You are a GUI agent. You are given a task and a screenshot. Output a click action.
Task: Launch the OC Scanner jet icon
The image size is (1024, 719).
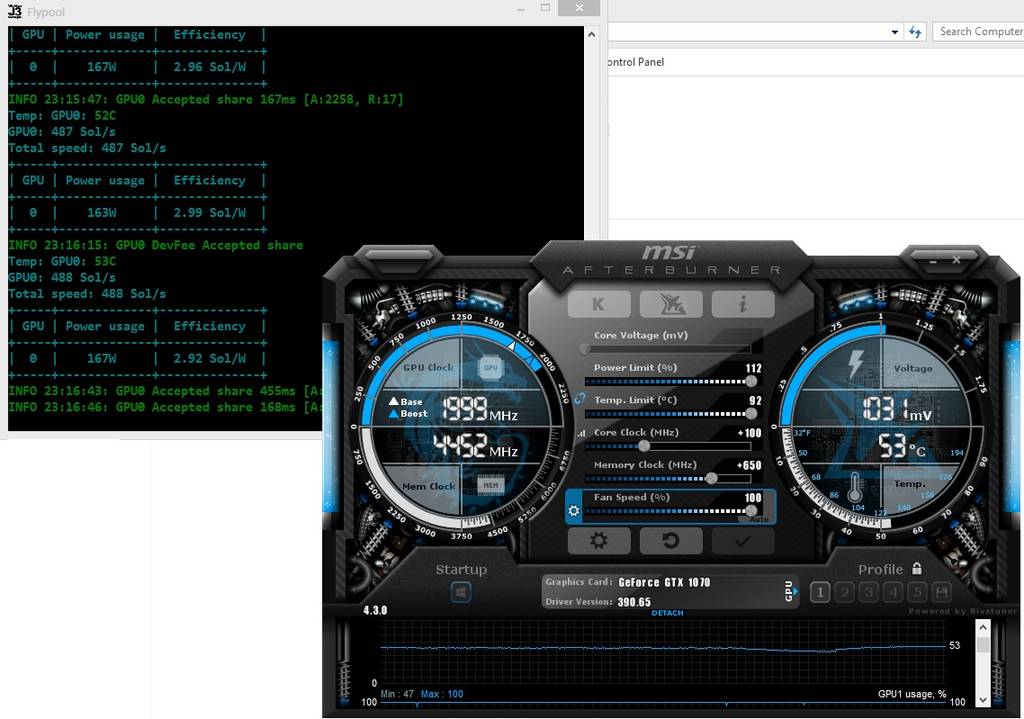point(670,304)
